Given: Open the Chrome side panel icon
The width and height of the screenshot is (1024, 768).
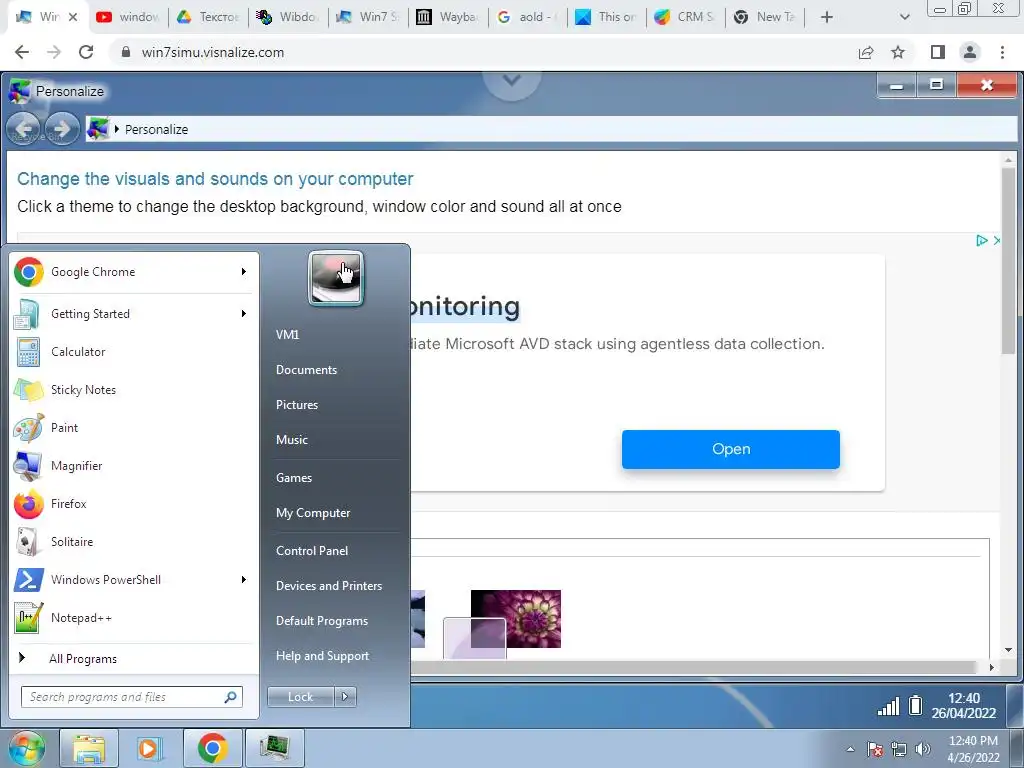Looking at the screenshot, I should (938, 52).
